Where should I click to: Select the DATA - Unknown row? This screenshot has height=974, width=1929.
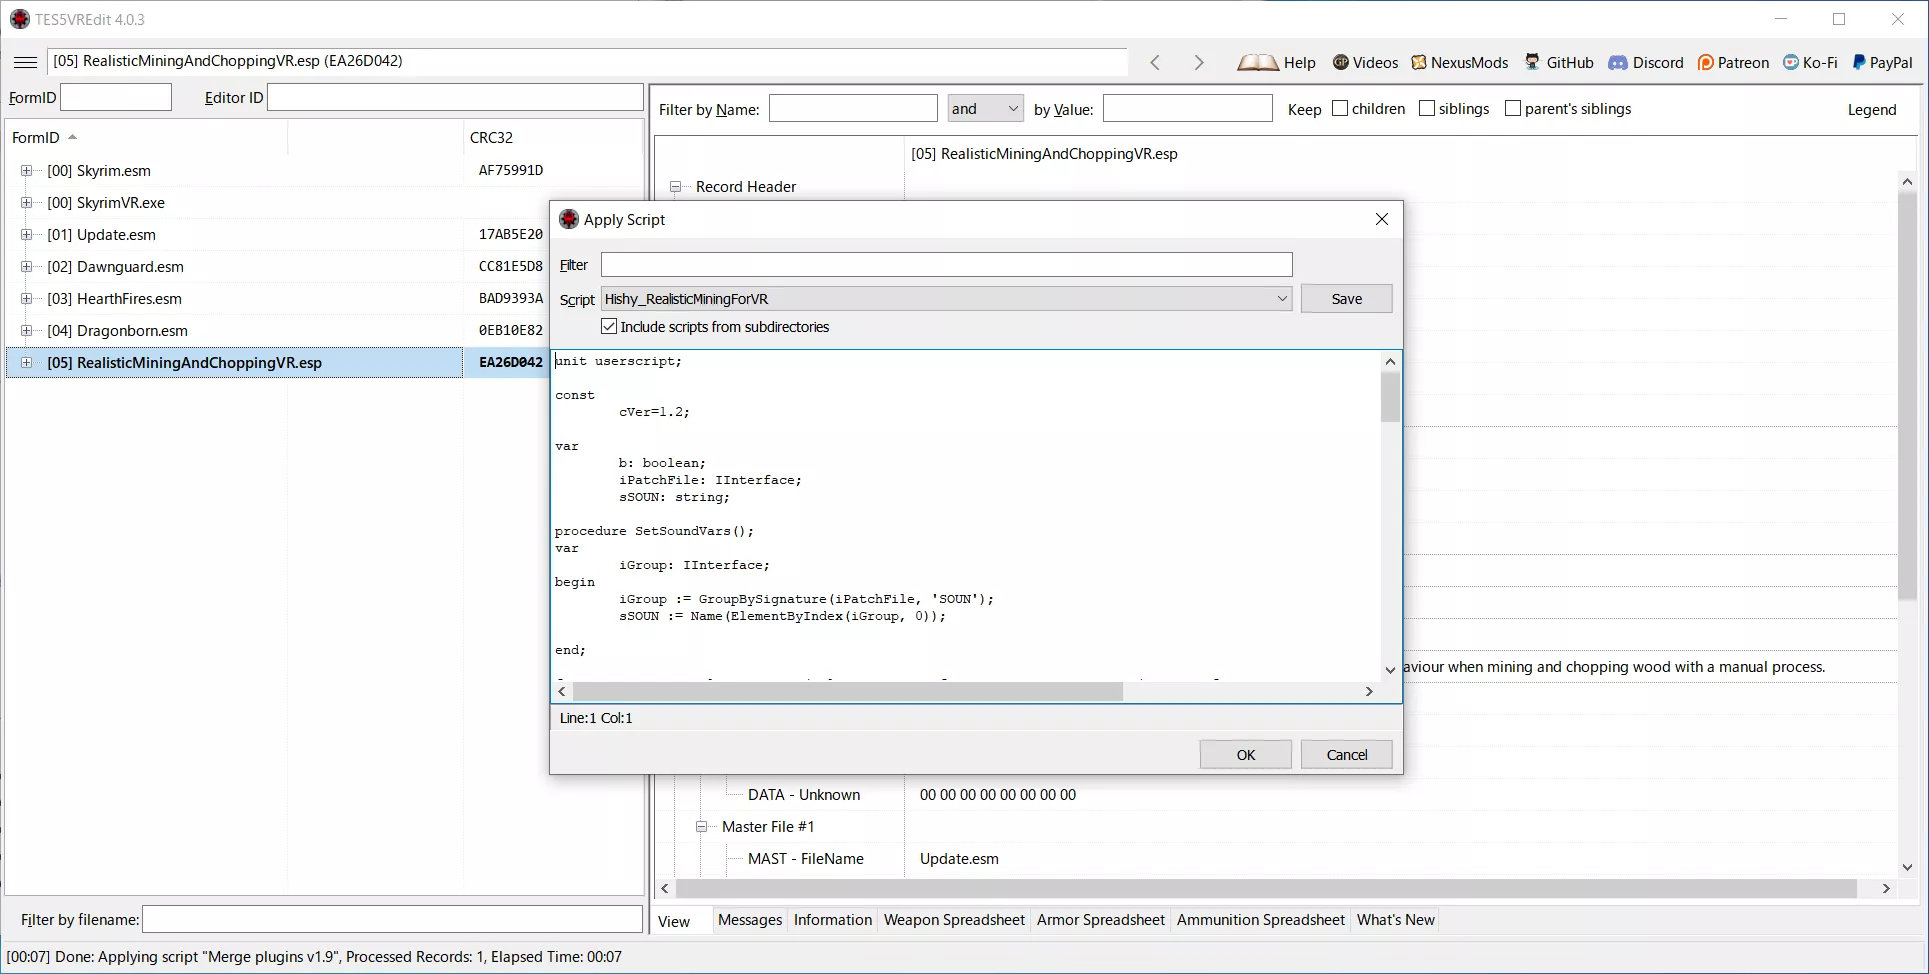click(803, 795)
